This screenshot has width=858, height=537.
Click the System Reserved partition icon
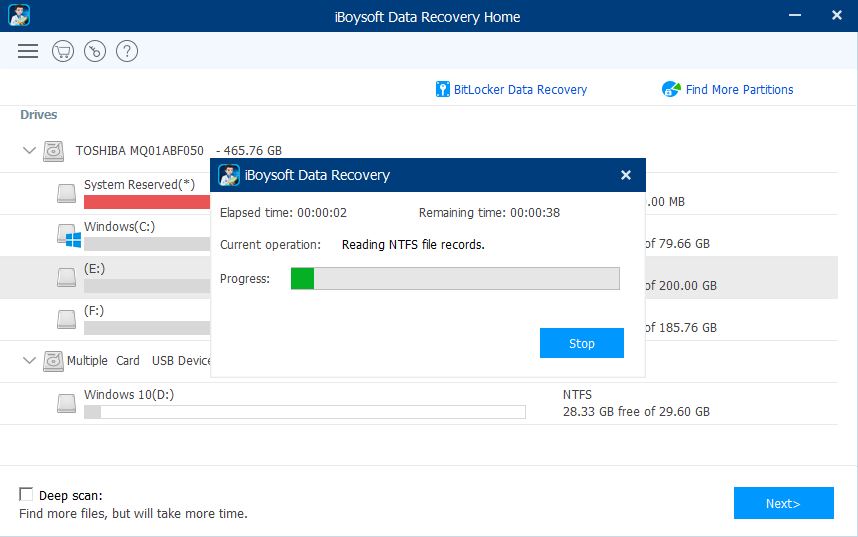click(x=67, y=193)
